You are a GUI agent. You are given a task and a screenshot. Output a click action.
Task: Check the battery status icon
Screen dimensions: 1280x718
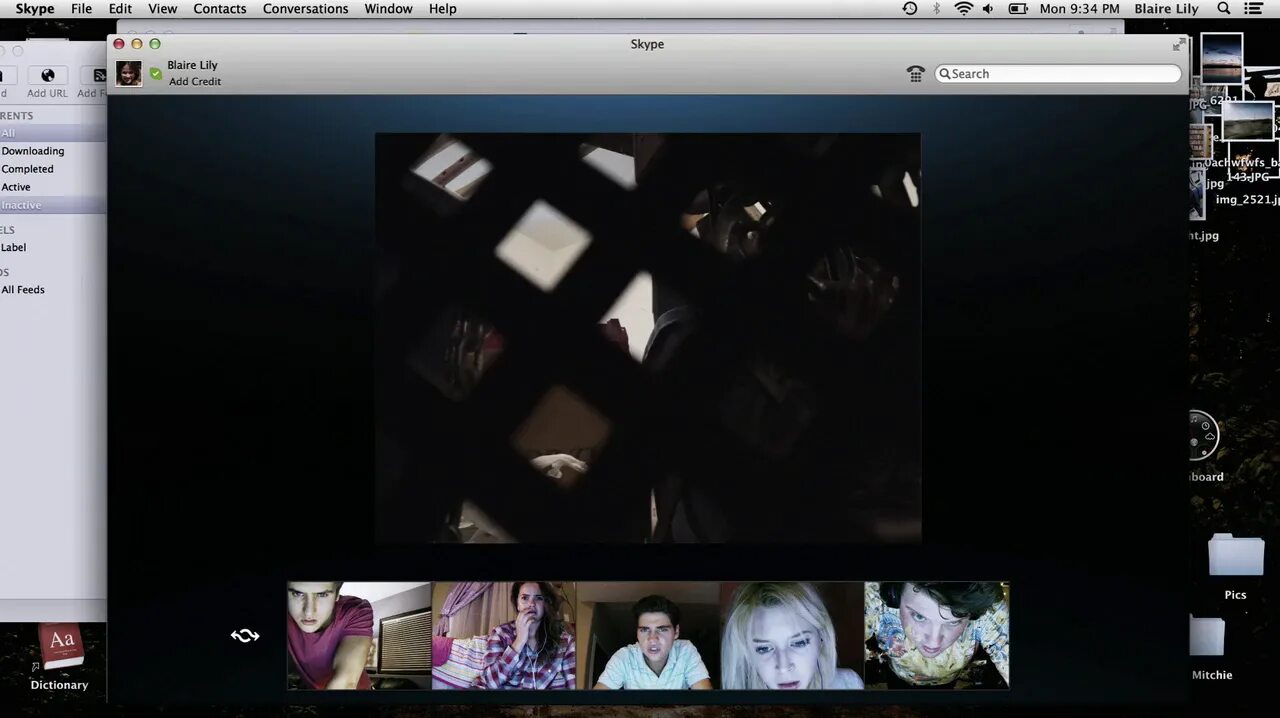(x=1018, y=9)
